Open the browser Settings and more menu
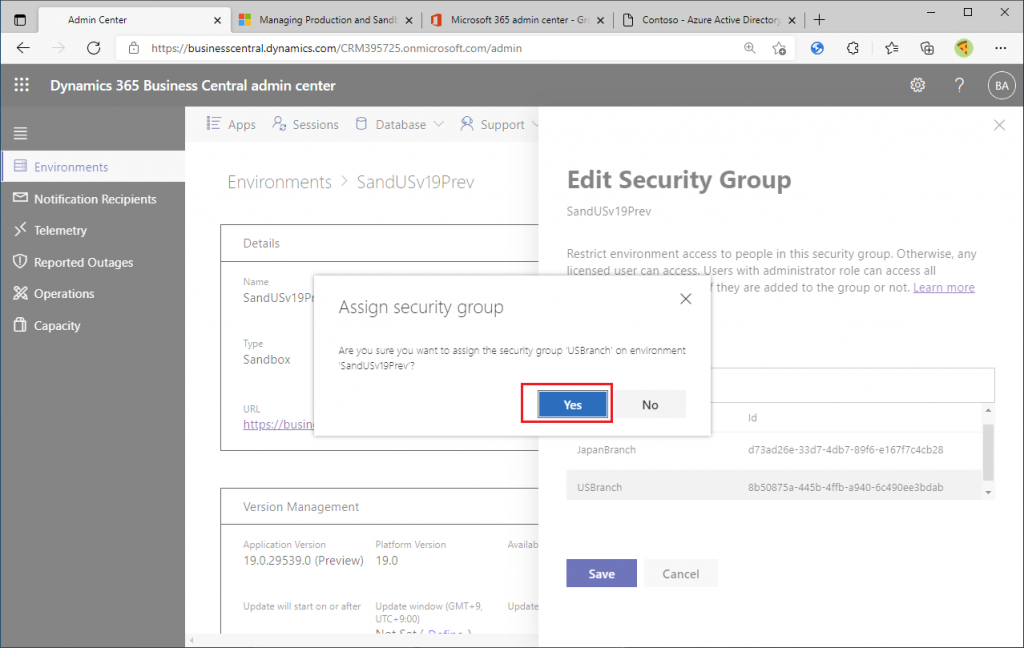 1000,48
